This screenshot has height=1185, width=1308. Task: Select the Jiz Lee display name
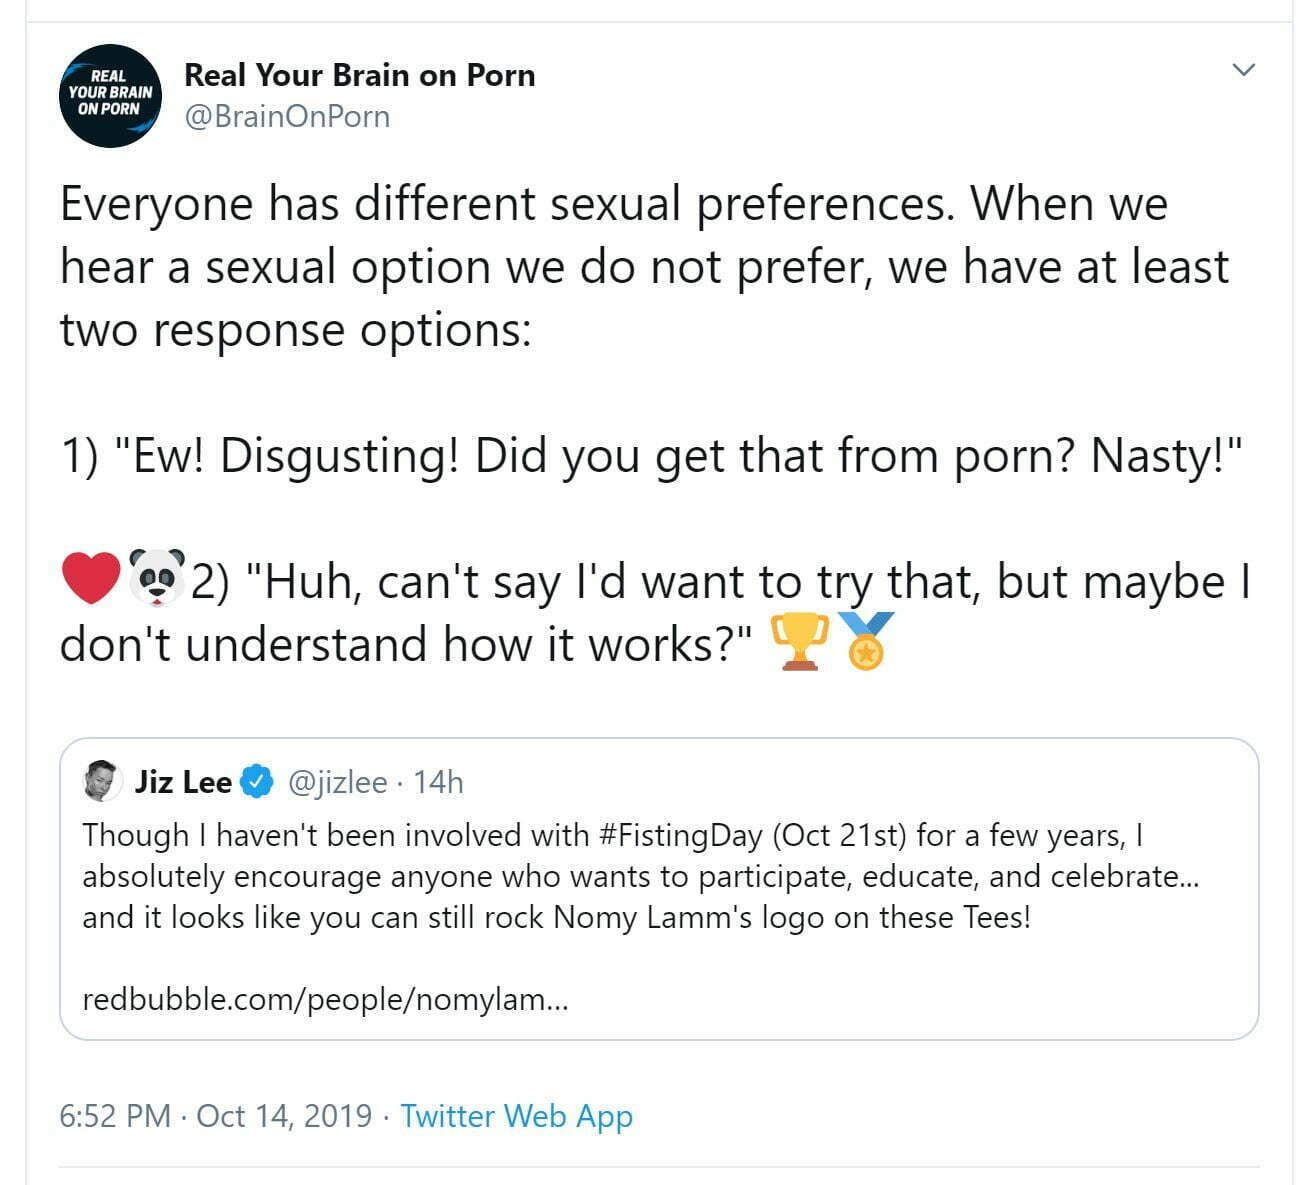click(183, 781)
